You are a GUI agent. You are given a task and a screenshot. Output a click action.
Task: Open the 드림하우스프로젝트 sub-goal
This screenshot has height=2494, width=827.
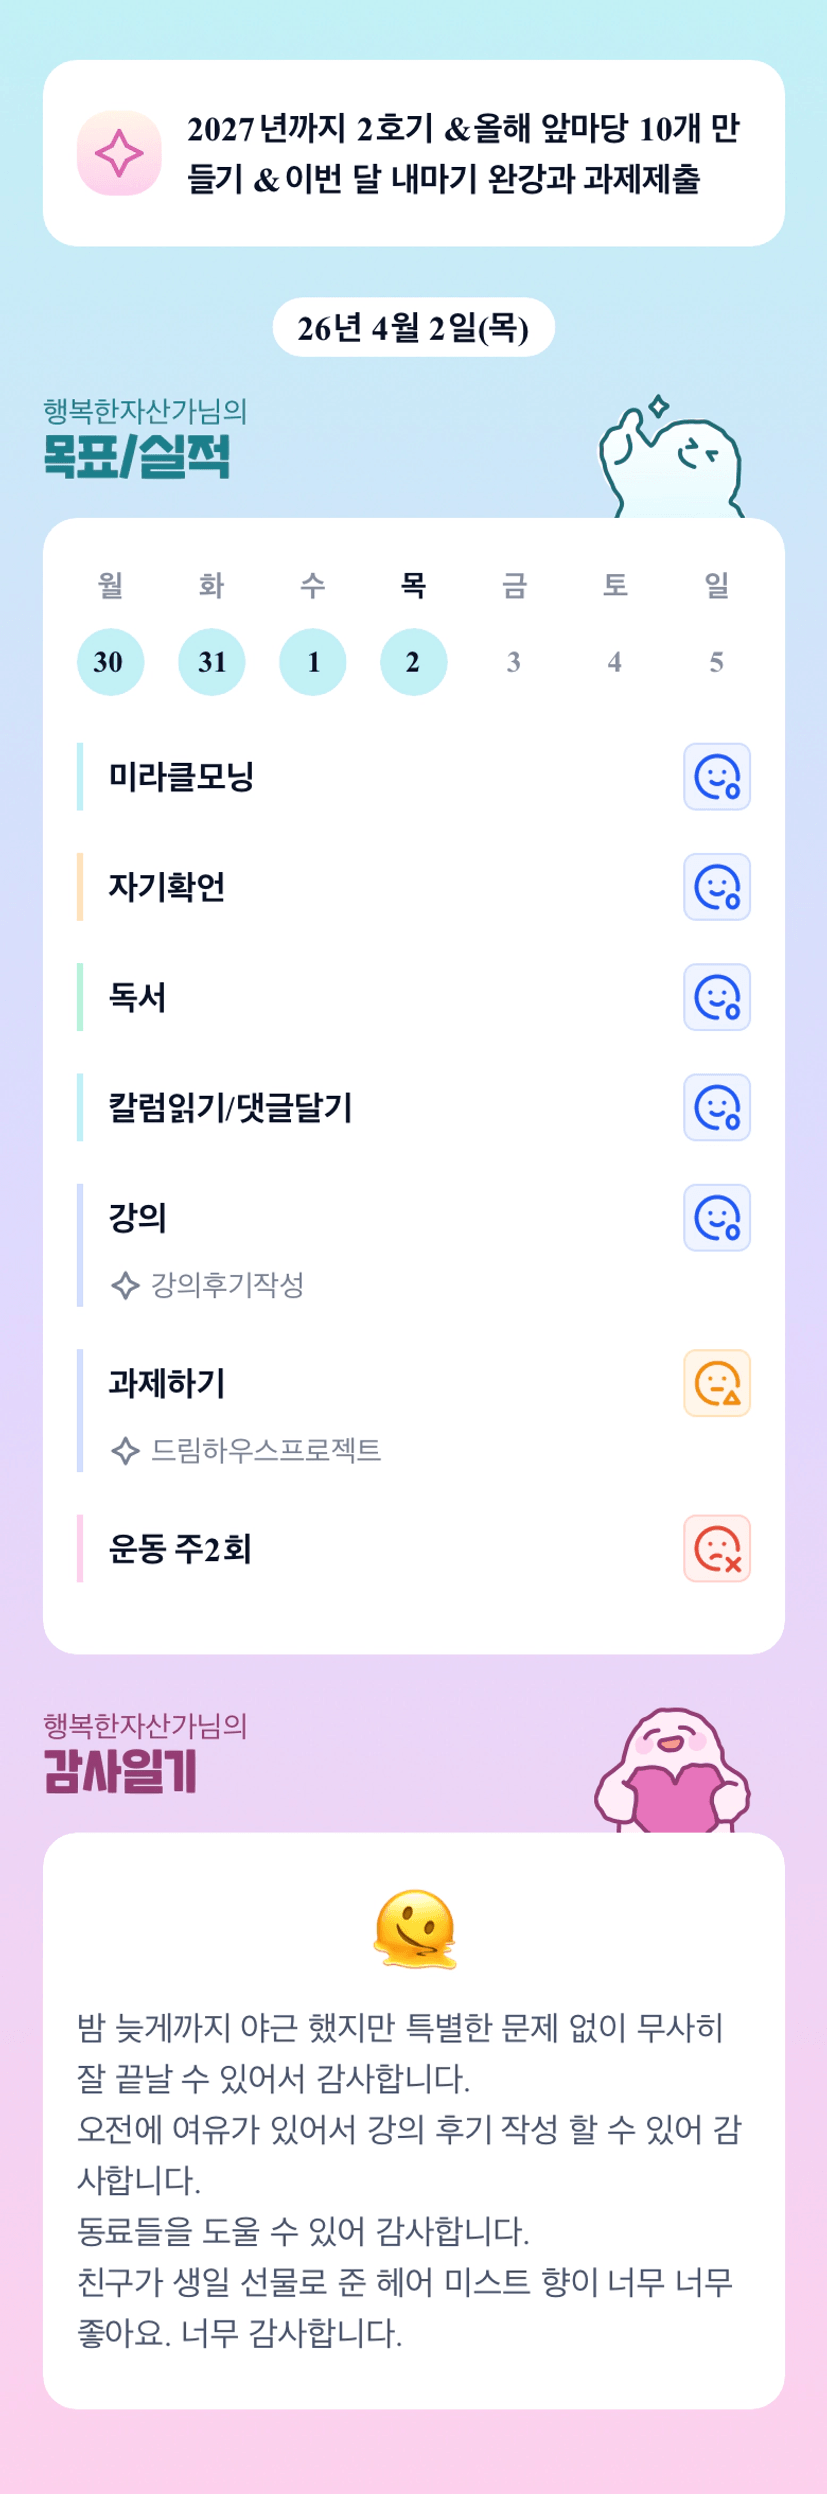point(265,1450)
